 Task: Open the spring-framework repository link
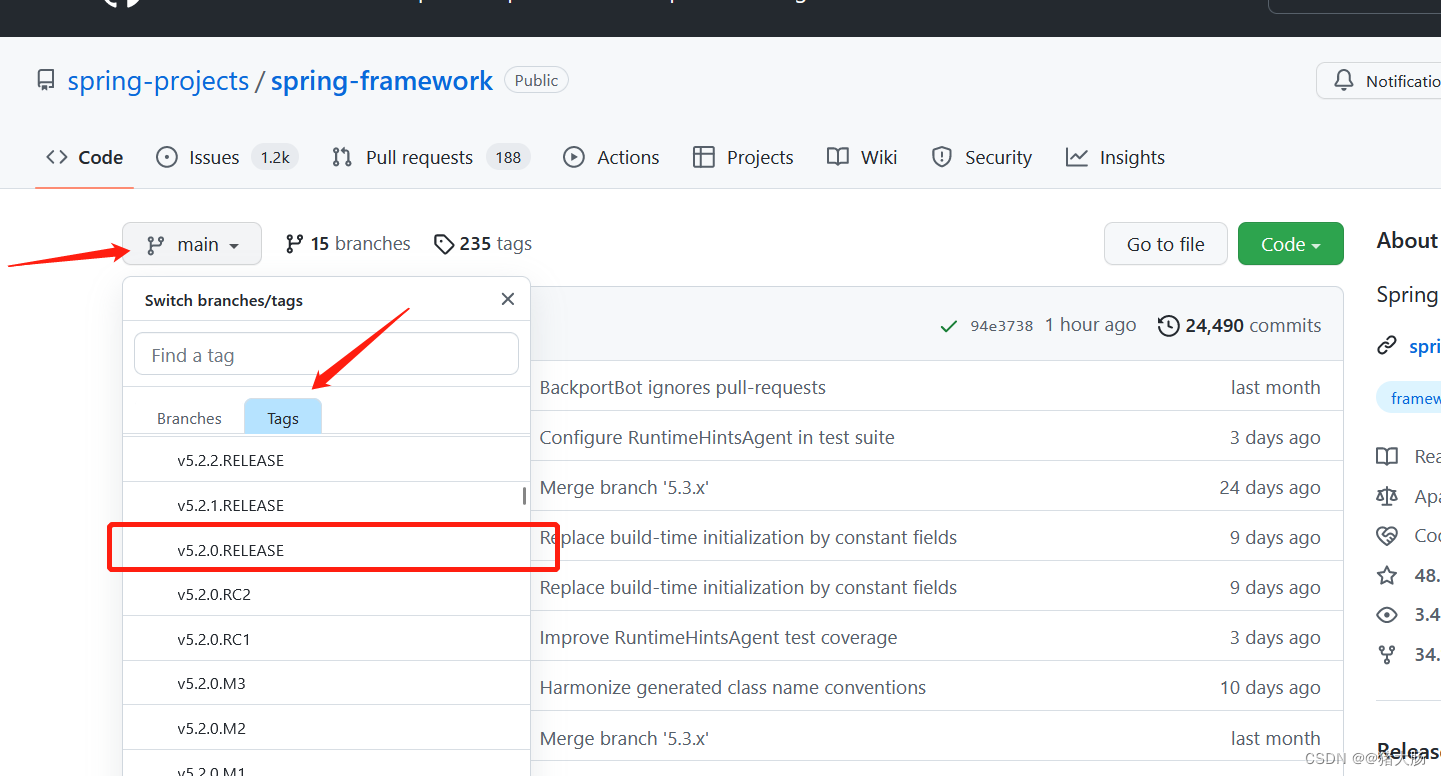click(x=381, y=81)
